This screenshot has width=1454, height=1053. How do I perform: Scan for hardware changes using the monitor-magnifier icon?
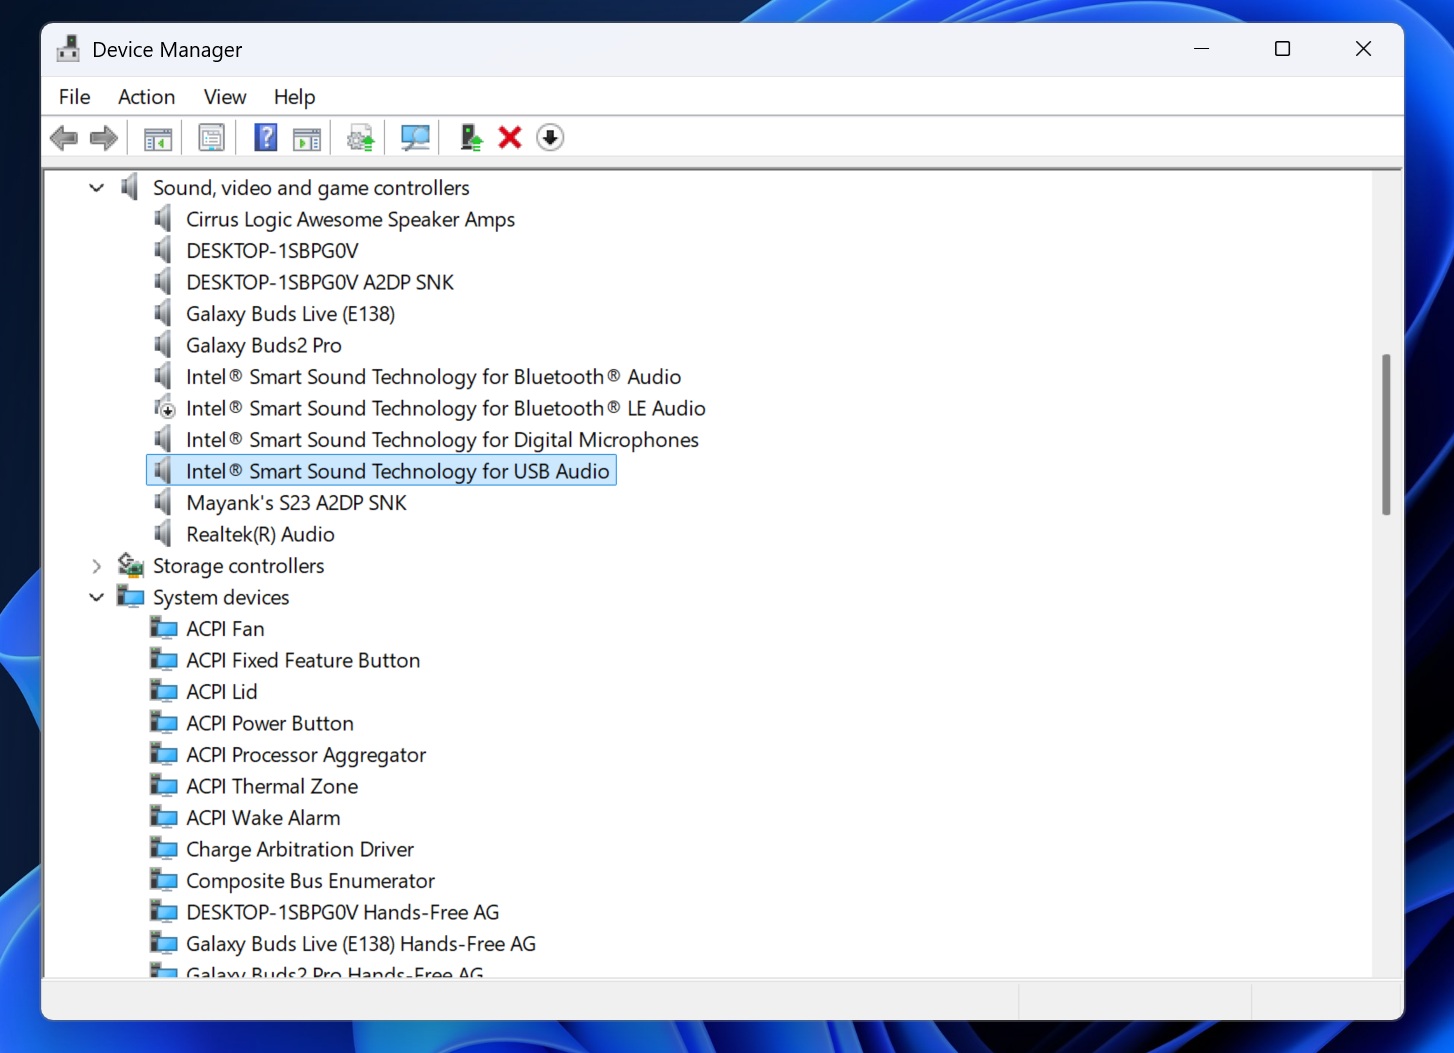coord(414,138)
